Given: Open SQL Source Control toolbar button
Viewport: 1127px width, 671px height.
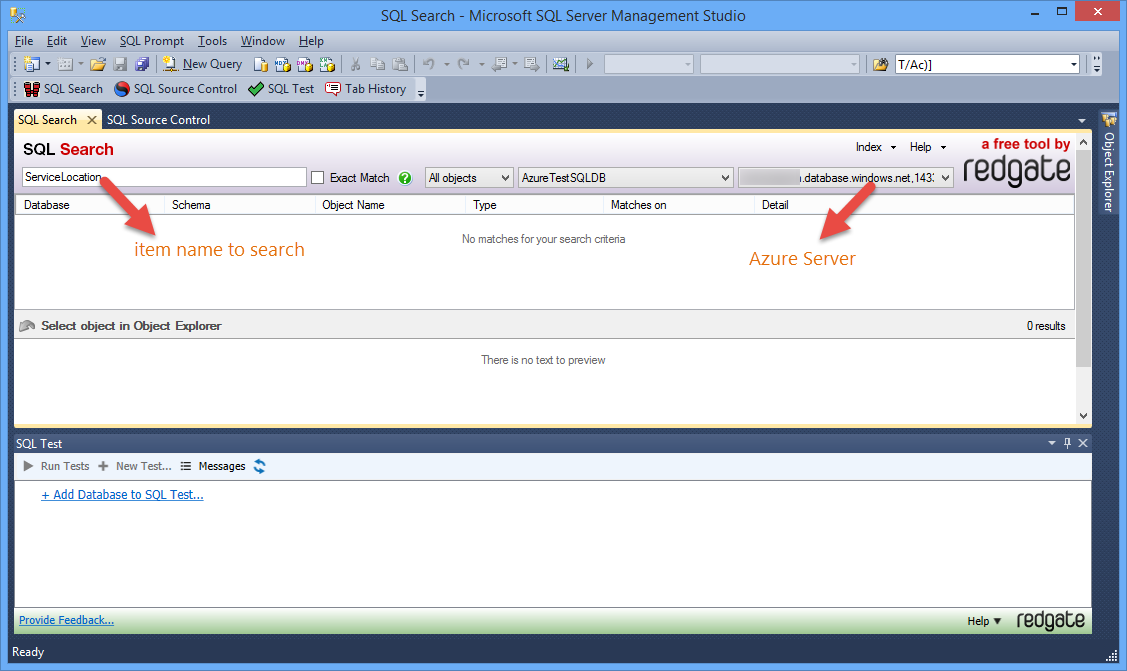Looking at the screenshot, I should tap(175, 89).
